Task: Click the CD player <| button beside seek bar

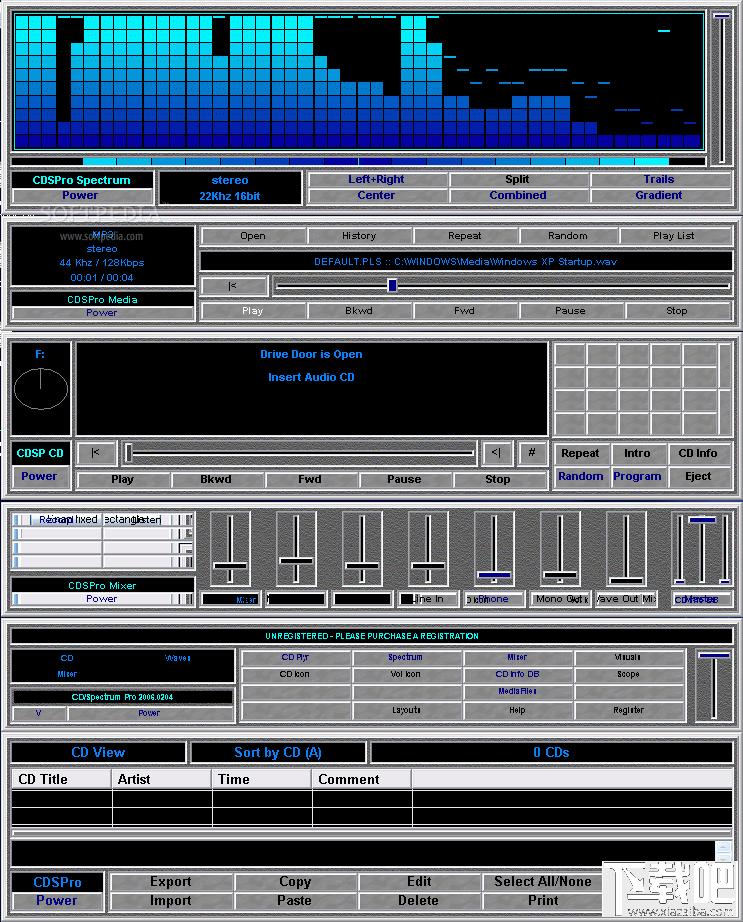Action: 496,453
